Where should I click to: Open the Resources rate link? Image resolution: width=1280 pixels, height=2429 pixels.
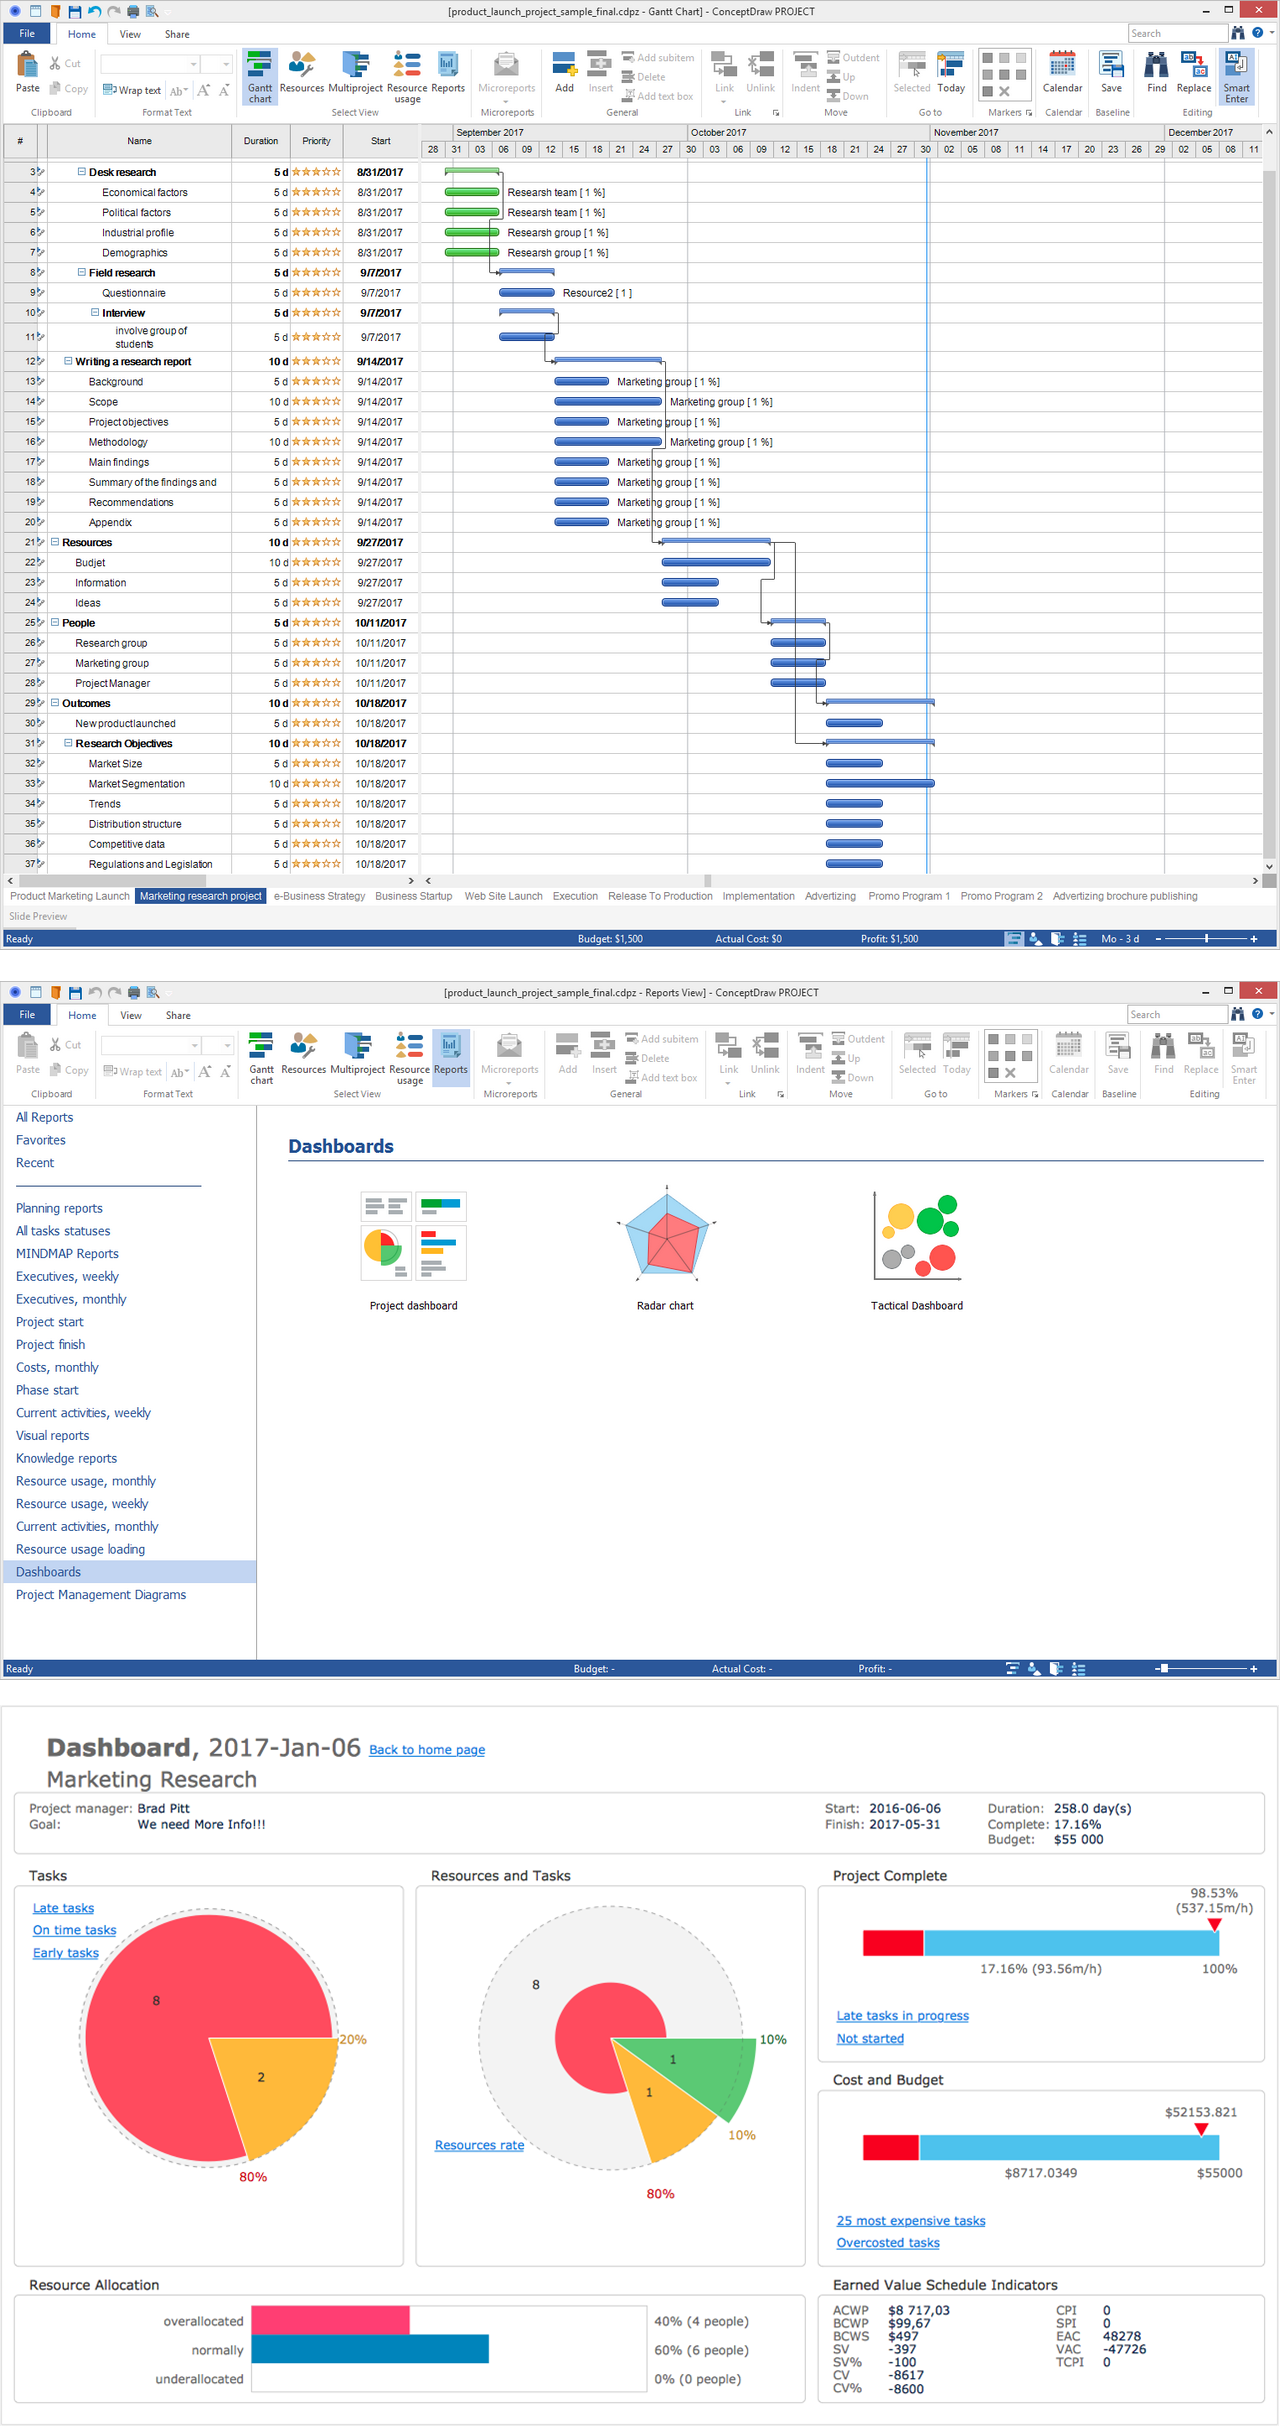tap(479, 2145)
